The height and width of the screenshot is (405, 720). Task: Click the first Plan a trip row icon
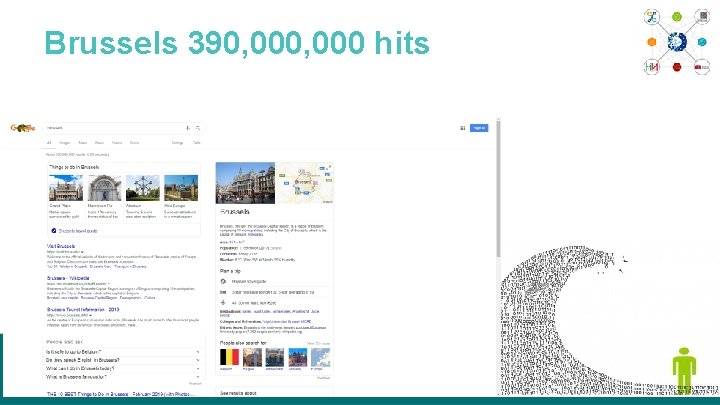click(x=223, y=281)
